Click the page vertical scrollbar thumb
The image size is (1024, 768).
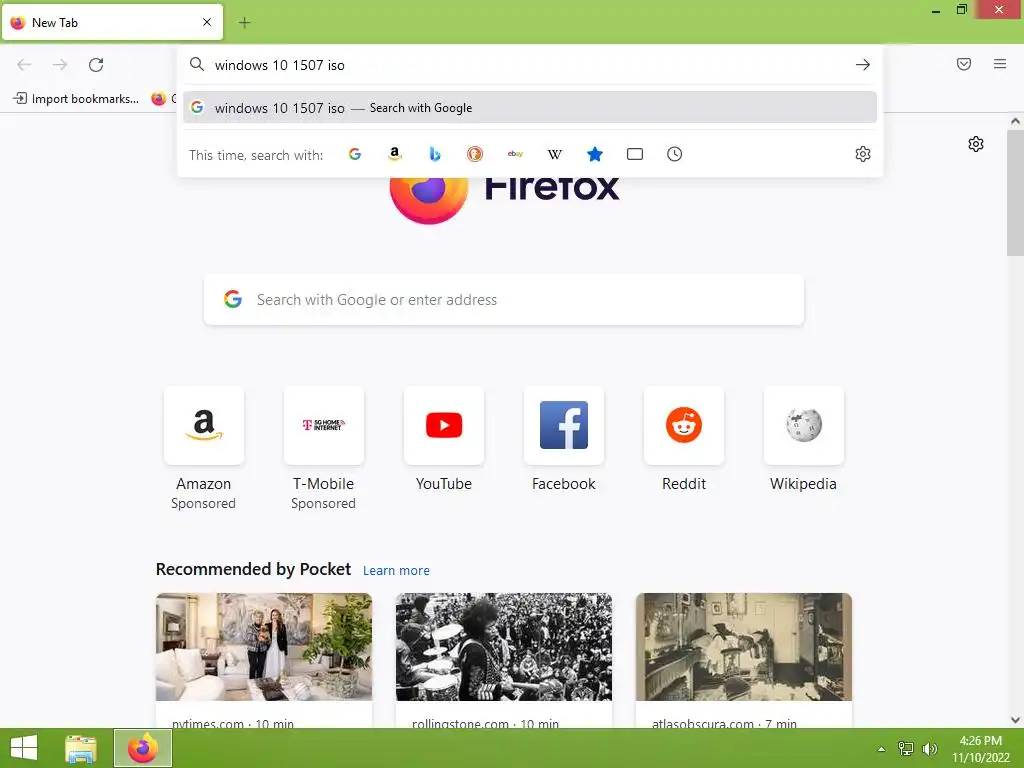(1015, 193)
